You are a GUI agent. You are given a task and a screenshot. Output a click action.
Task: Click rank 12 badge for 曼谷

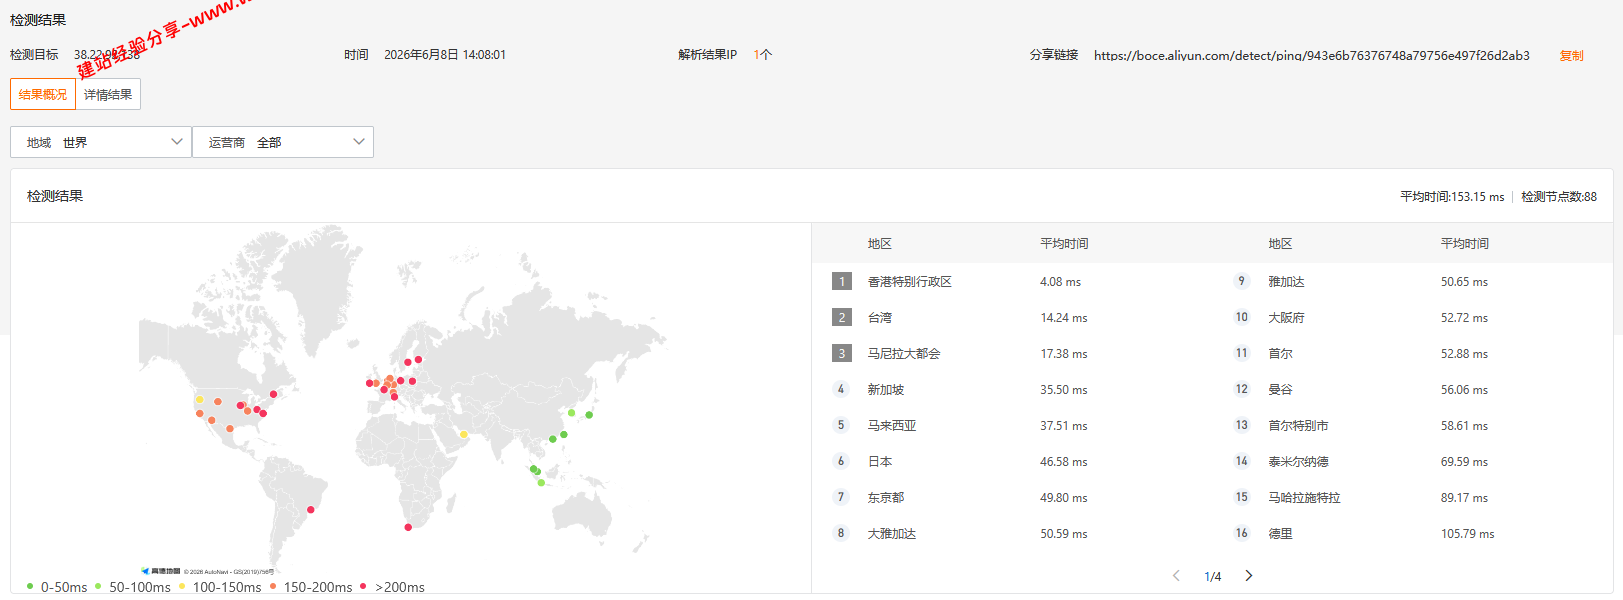1242,389
